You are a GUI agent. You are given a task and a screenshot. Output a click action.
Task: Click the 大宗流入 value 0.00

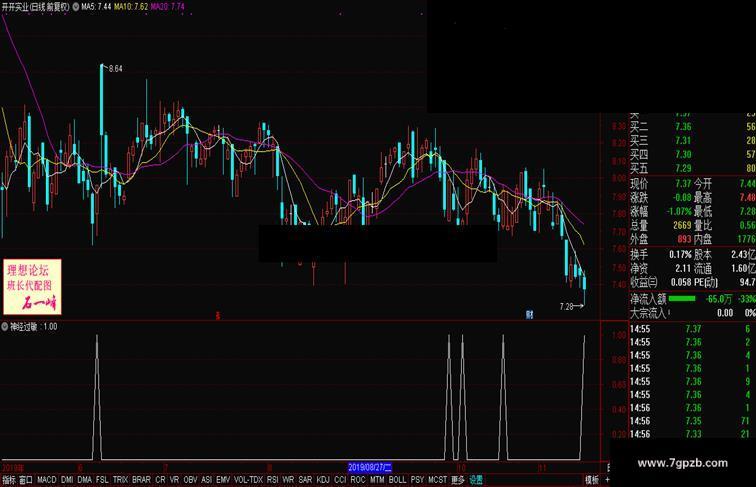(x=725, y=313)
